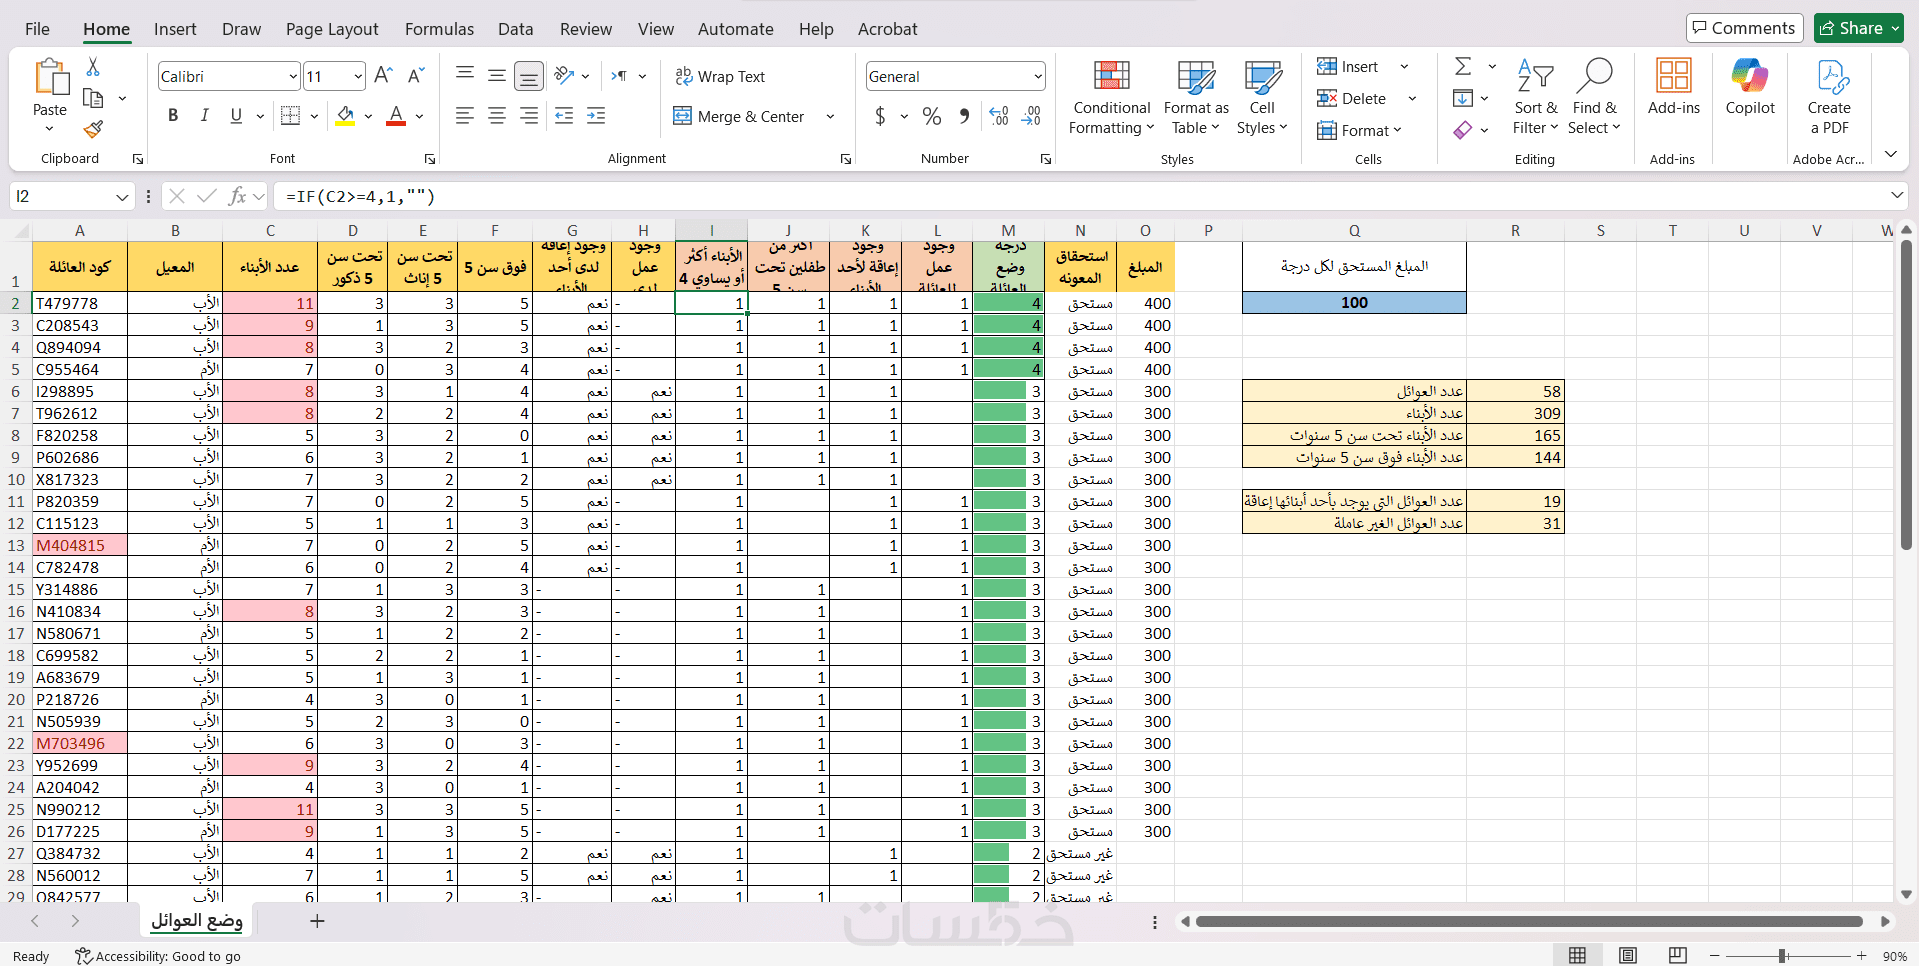Viewport: 1919px width, 966px height.
Task: Decrease font size with smaller A icon
Action: tap(417, 76)
